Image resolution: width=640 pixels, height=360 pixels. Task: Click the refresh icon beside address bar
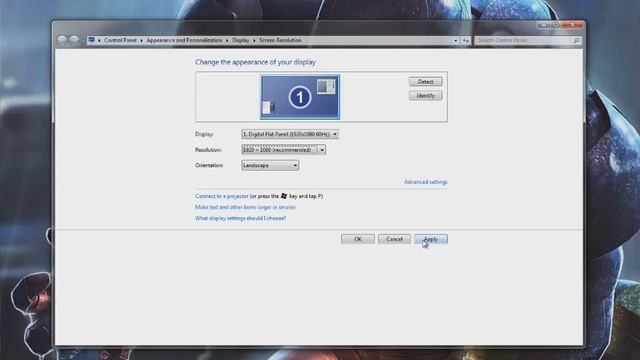coord(466,40)
